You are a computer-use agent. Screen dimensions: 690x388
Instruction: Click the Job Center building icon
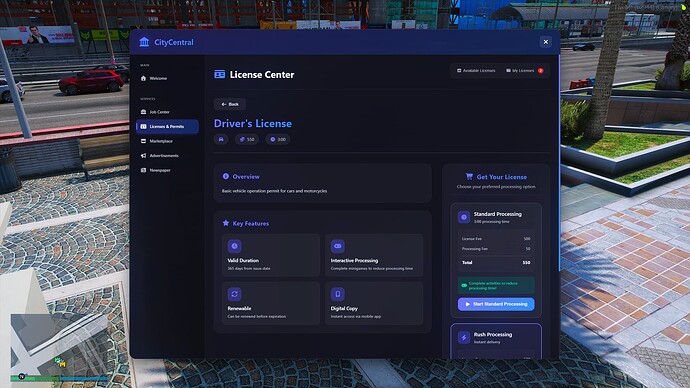coord(143,112)
